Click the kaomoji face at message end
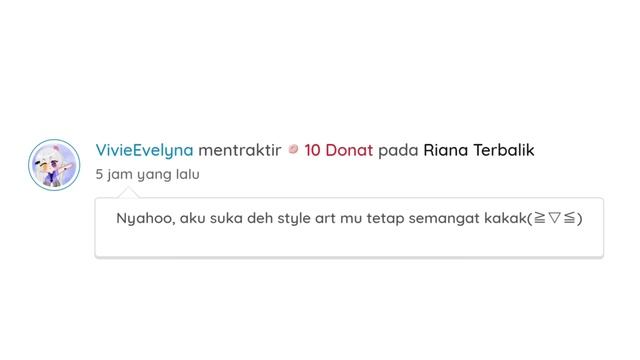This screenshot has height=360, width=640. [555, 218]
